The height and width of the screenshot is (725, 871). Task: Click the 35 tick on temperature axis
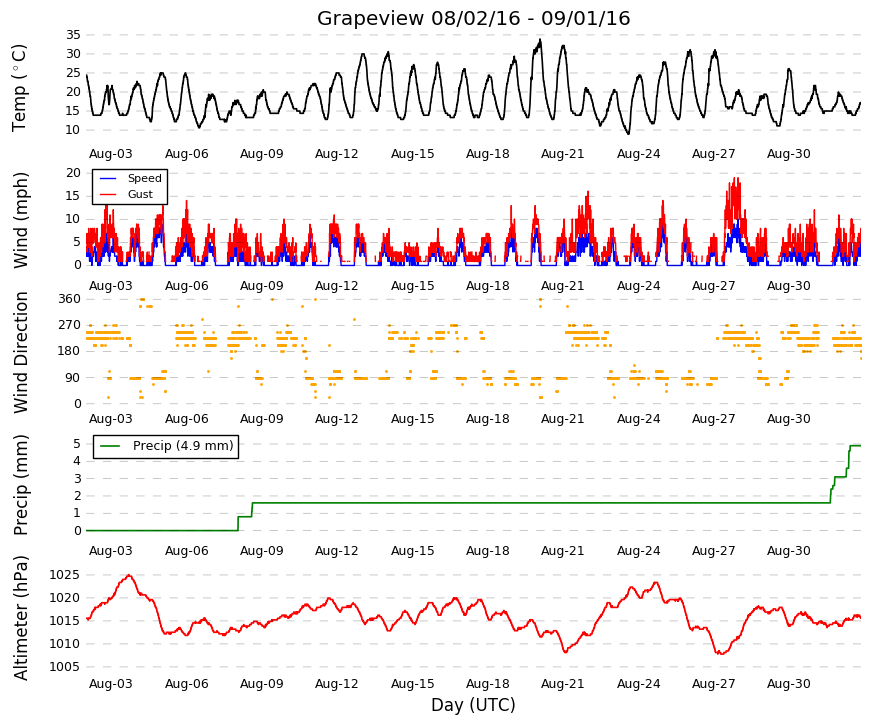(x=73, y=35)
